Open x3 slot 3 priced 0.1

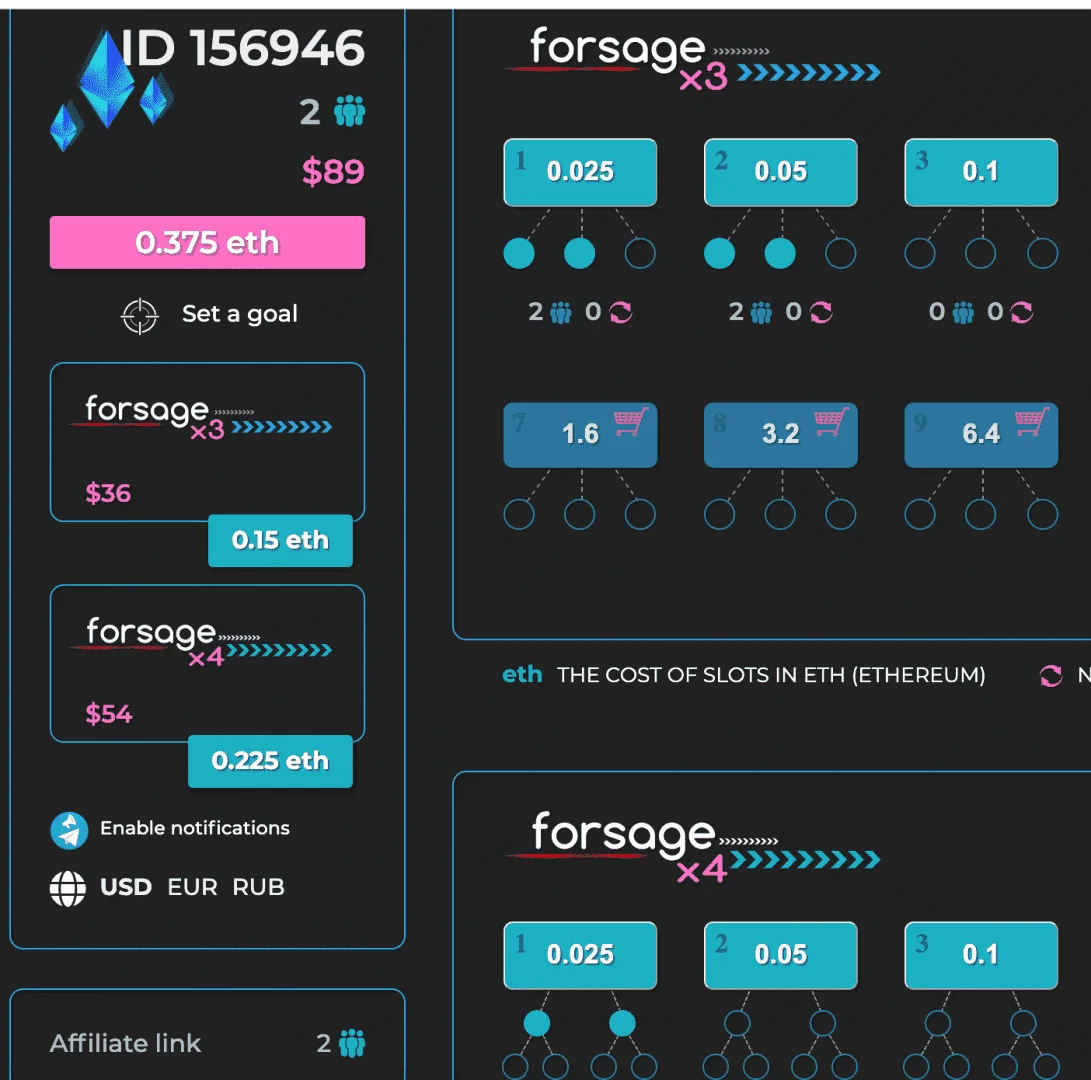point(981,172)
